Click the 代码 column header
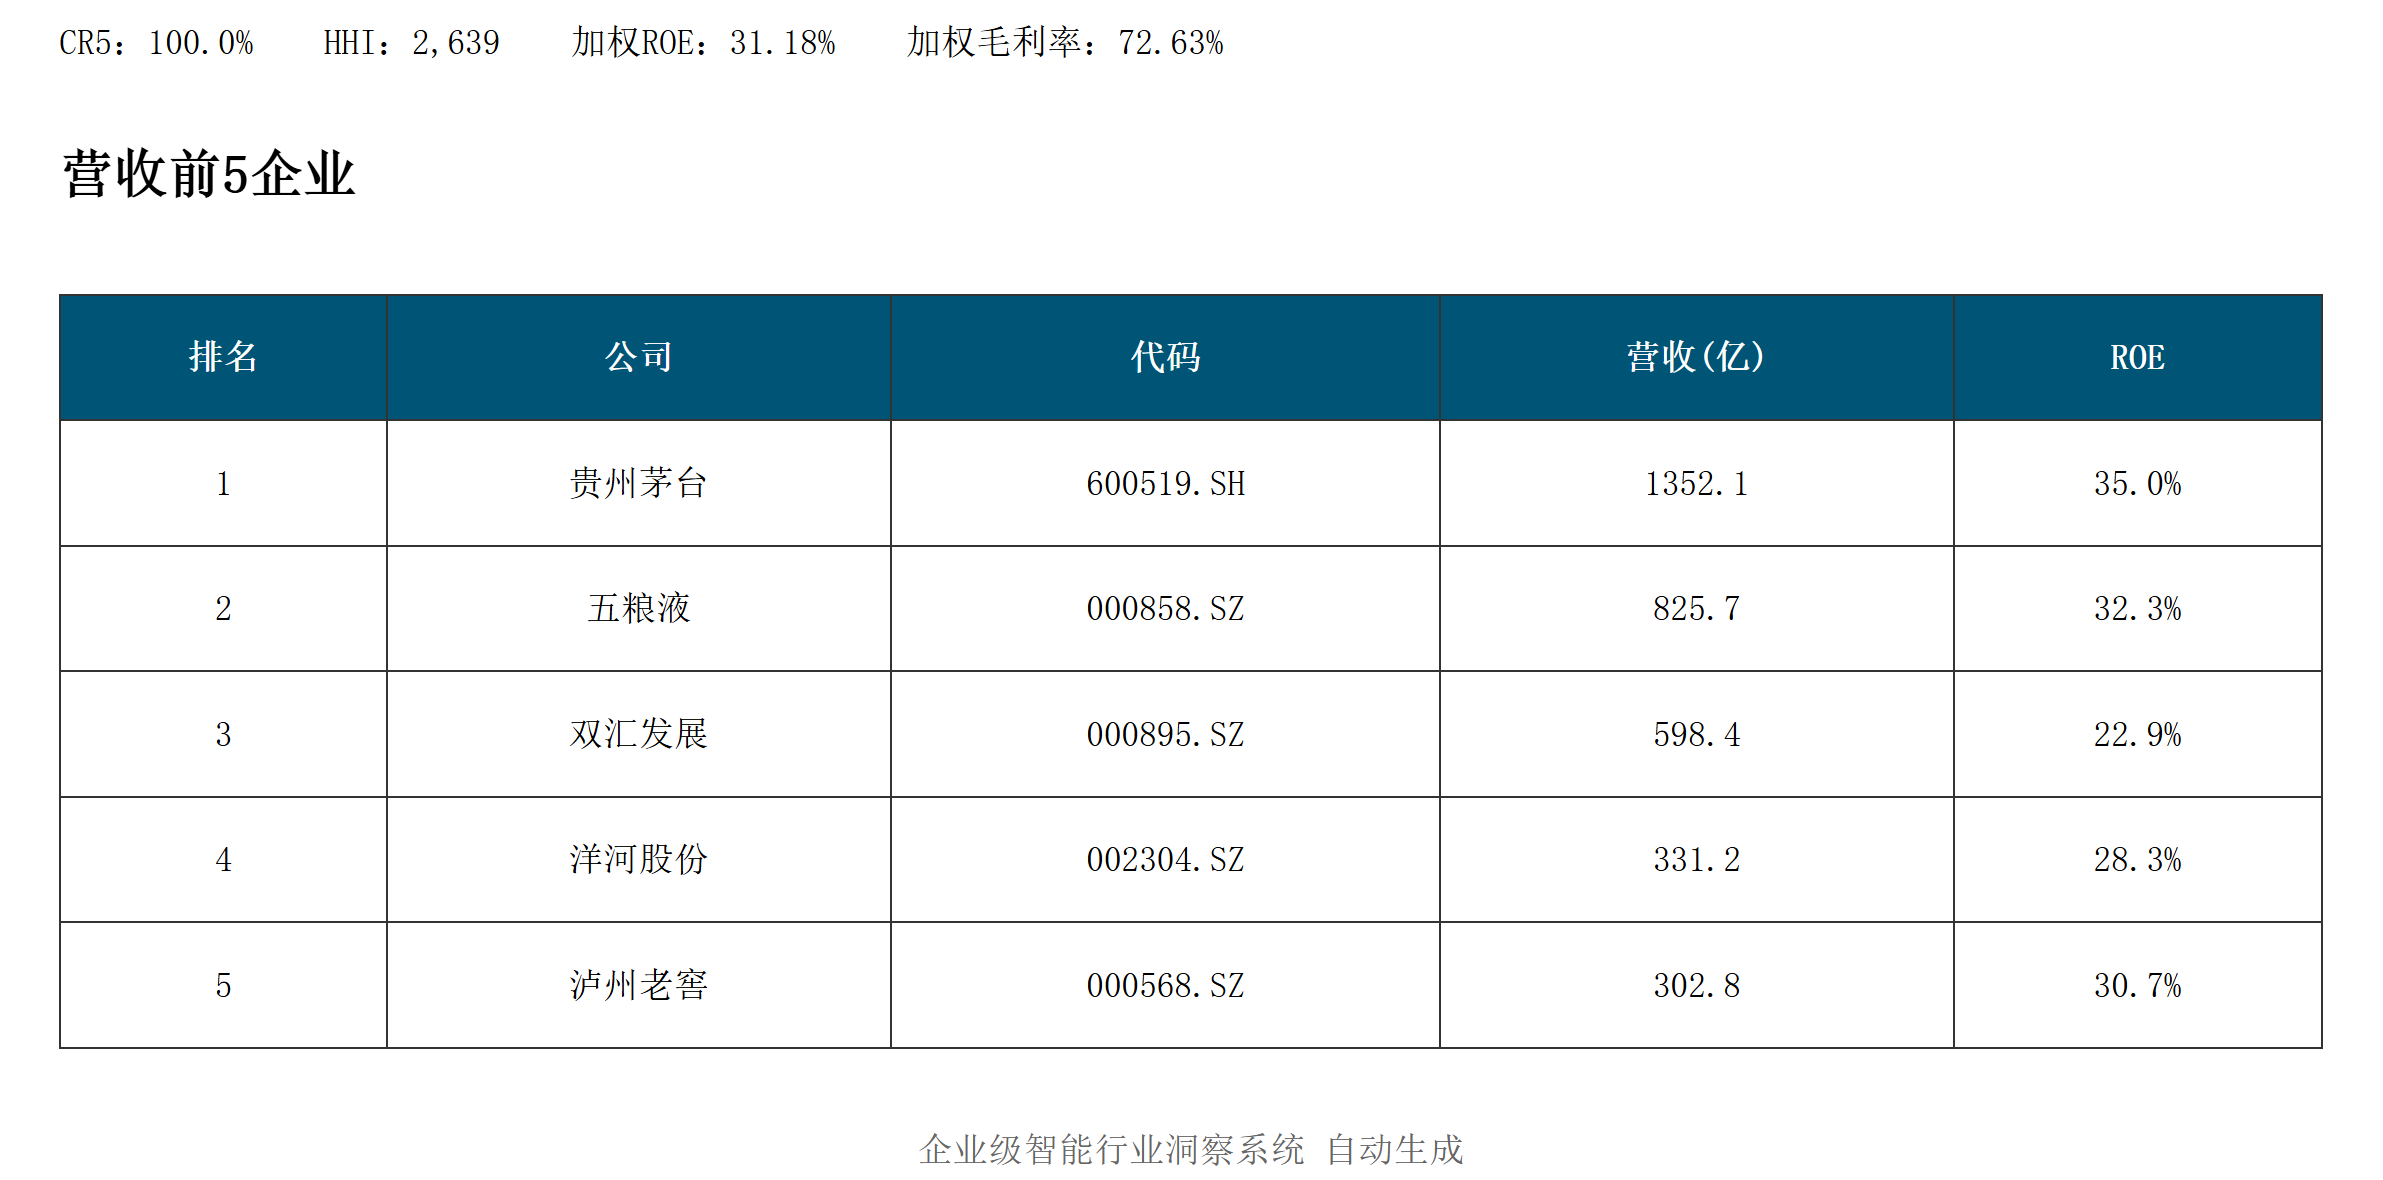 [1165, 357]
